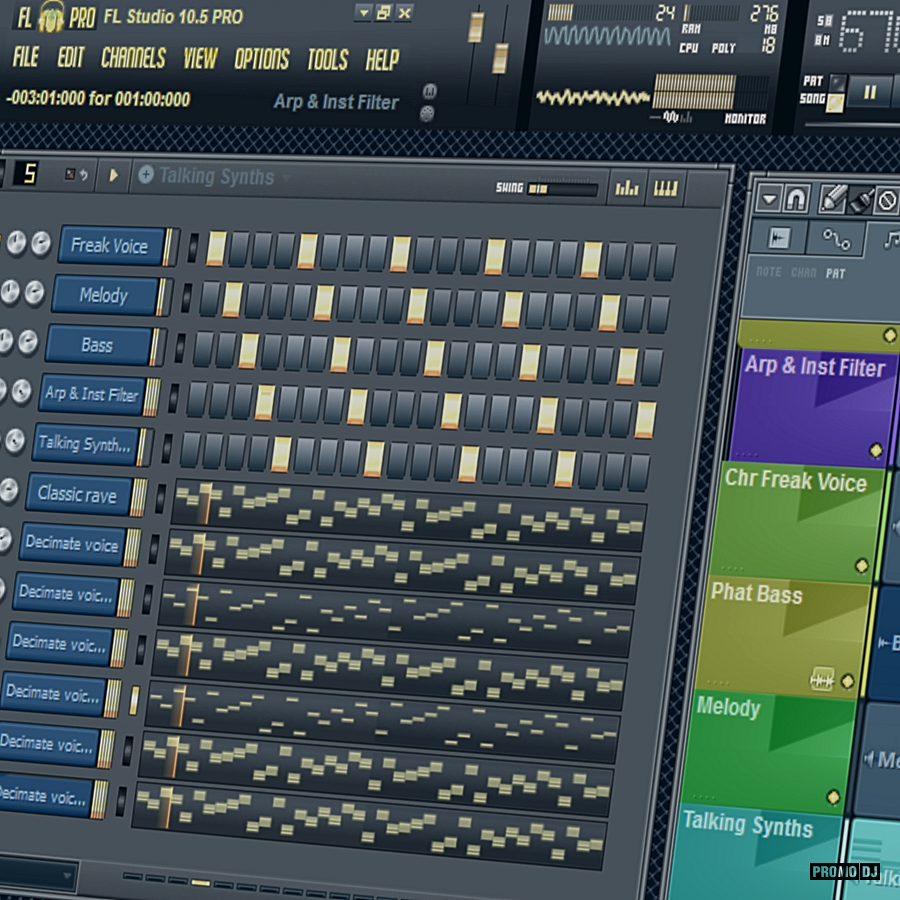Screen dimensions: 900x900
Task: Open the CHANNELS menu
Action: (x=134, y=57)
